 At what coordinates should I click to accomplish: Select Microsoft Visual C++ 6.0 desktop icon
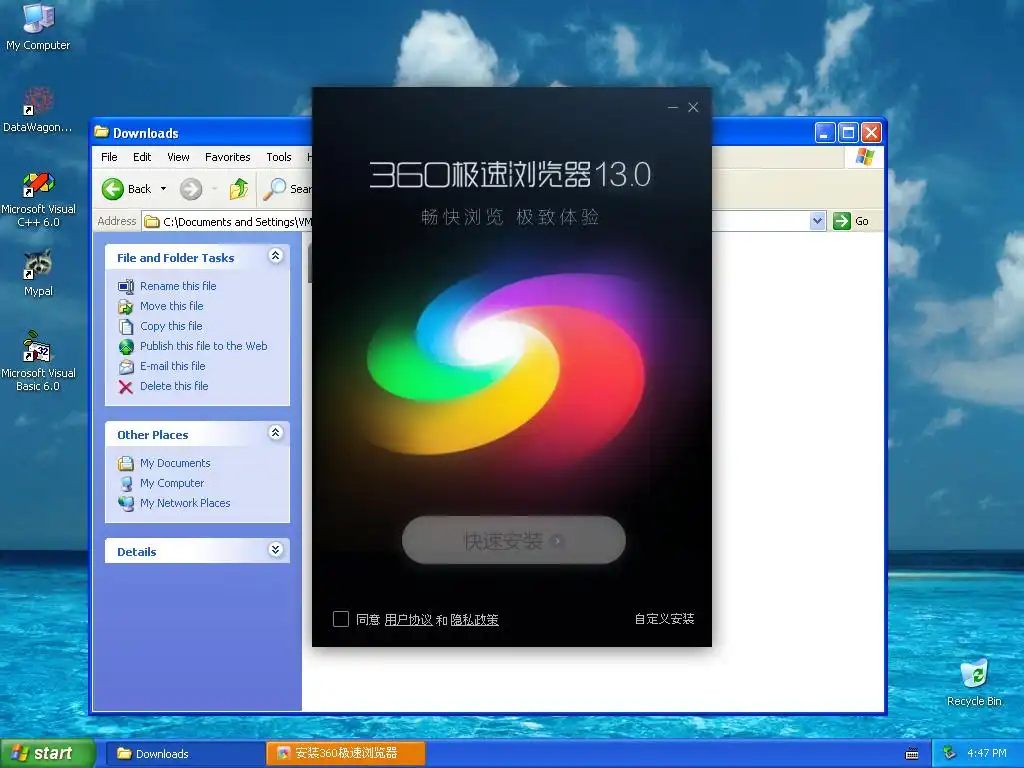click(38, 199)
